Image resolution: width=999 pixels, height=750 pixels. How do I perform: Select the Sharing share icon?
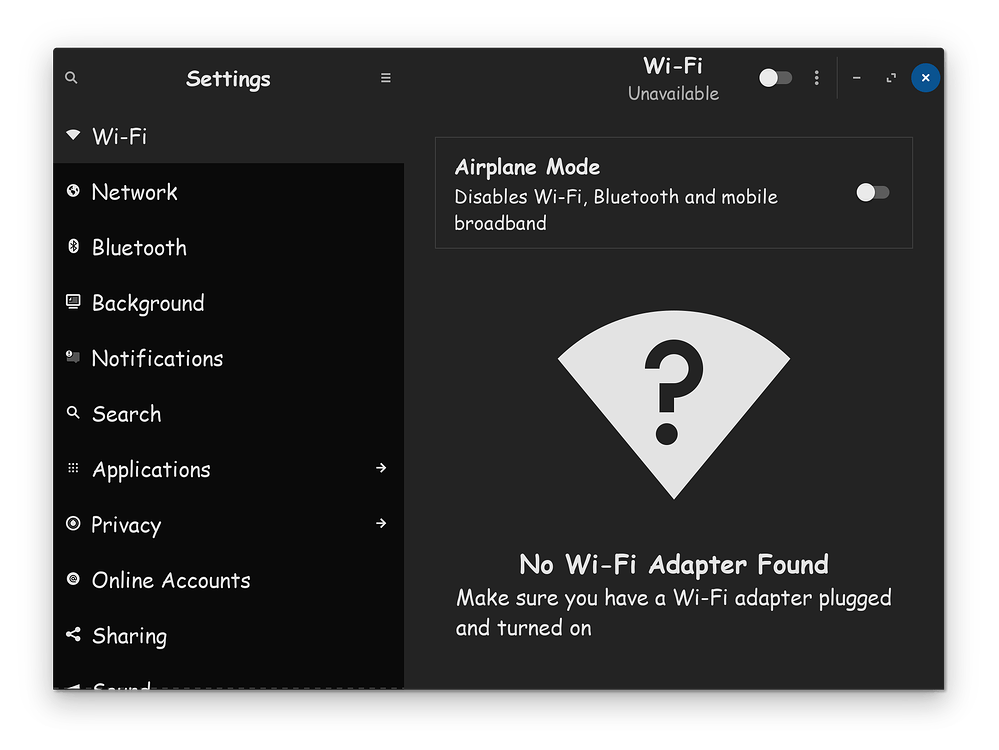coord(72,634)
